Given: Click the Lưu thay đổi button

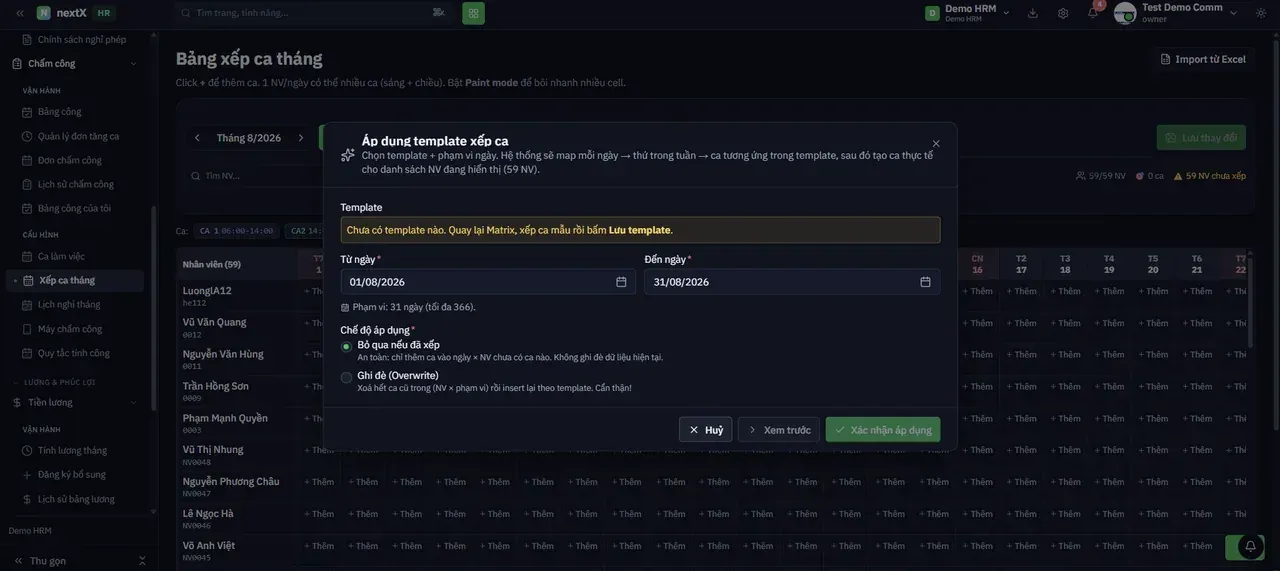Looking at the screenshot, I should 1201,138.
